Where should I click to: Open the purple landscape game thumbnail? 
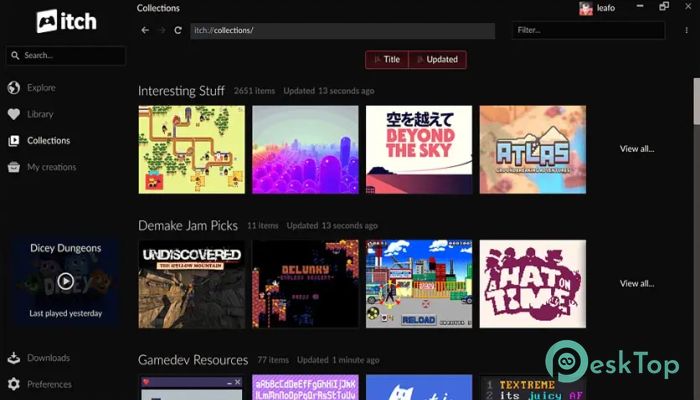(x=305, y=150)
